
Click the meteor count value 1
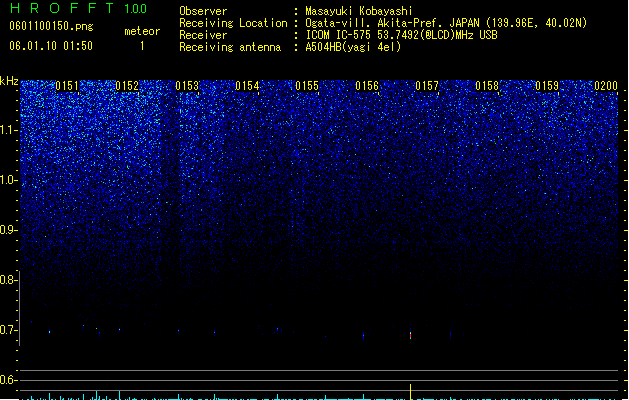coord(142,46)
